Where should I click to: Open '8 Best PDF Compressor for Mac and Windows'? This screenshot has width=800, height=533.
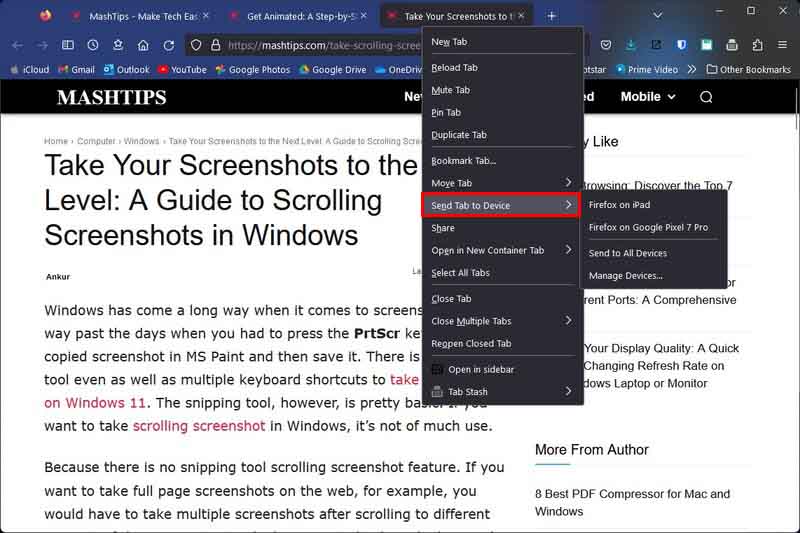[633, 502]
